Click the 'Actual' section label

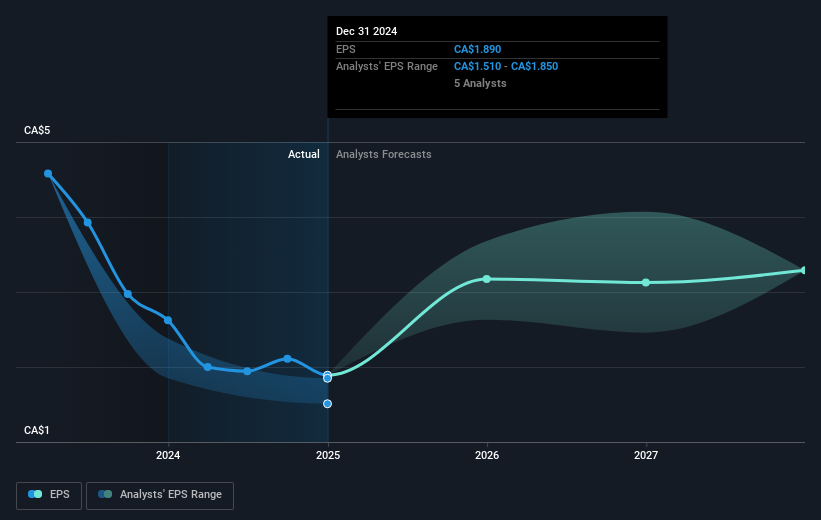(304, 154)
